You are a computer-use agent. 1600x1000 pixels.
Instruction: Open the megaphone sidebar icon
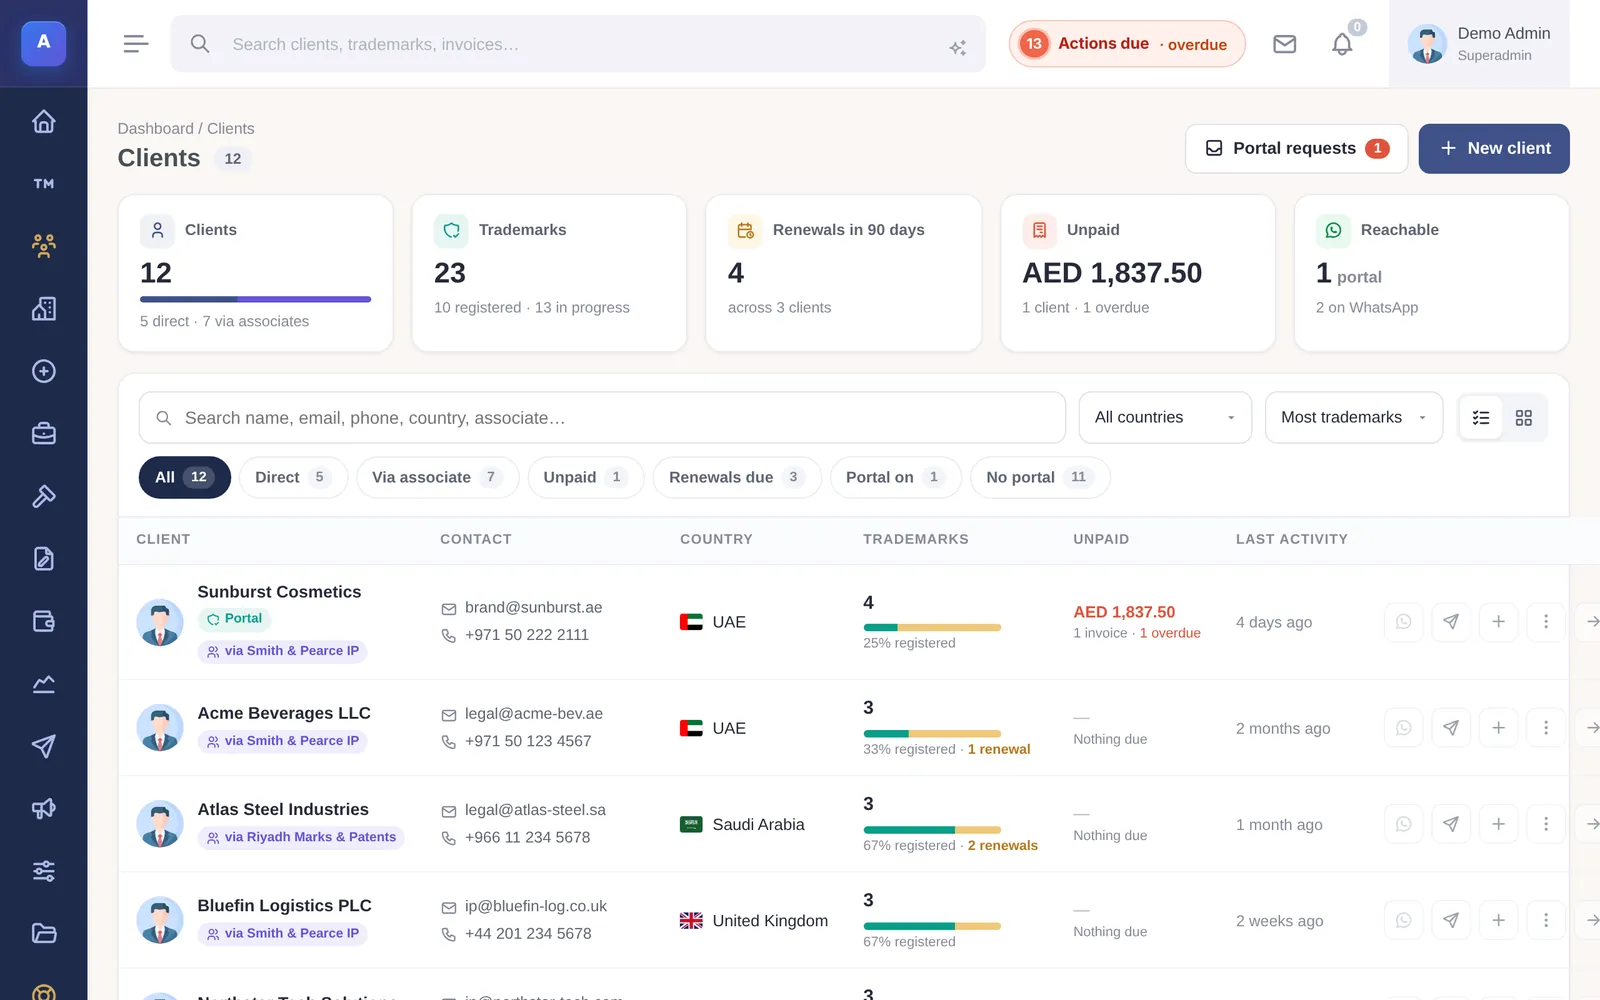(43, 809)
